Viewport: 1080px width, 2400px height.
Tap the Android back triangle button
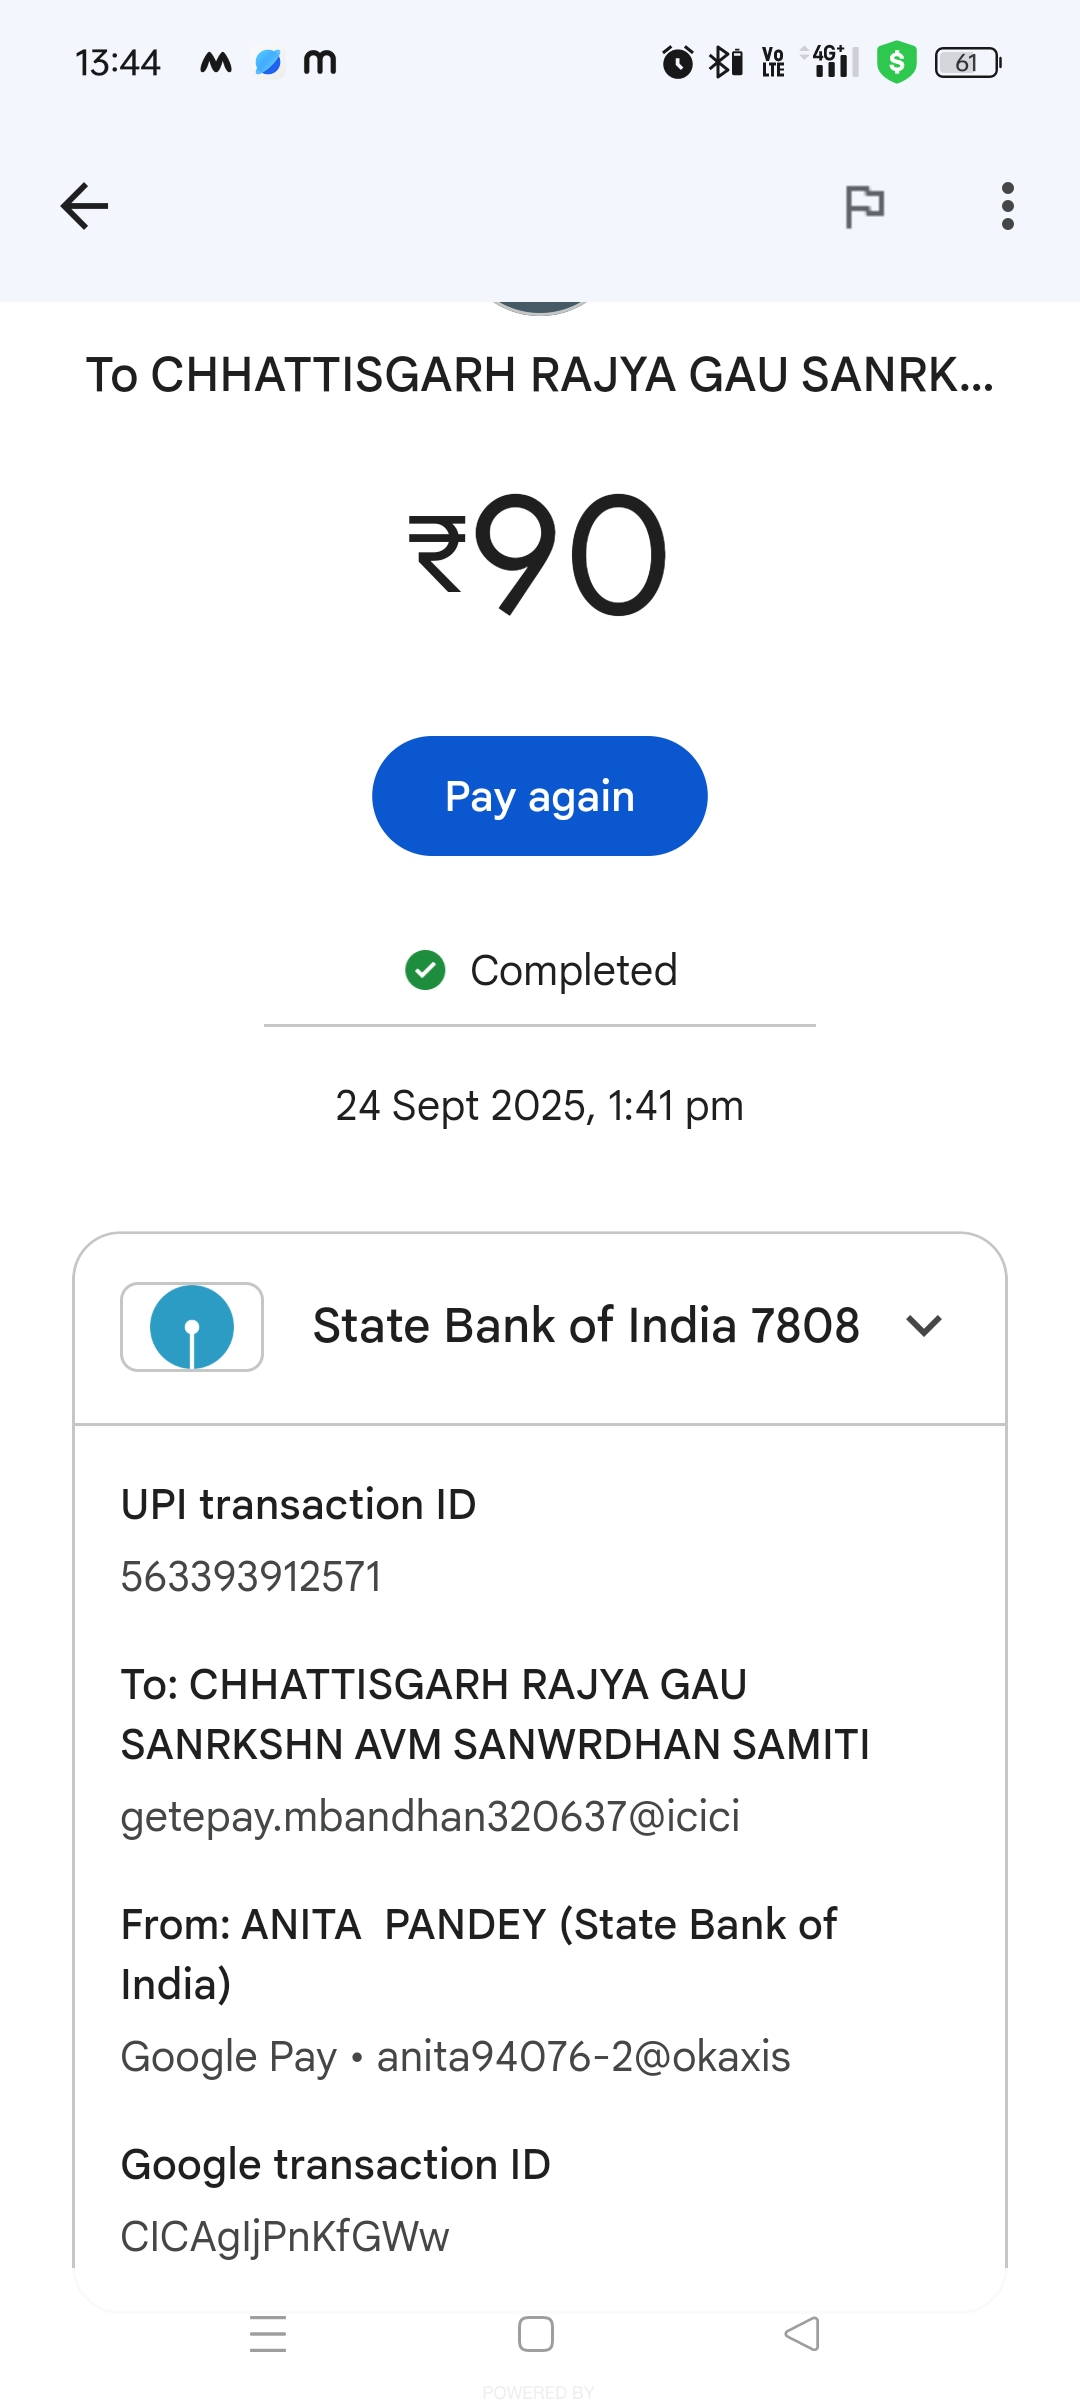(x=802, y=2334)
